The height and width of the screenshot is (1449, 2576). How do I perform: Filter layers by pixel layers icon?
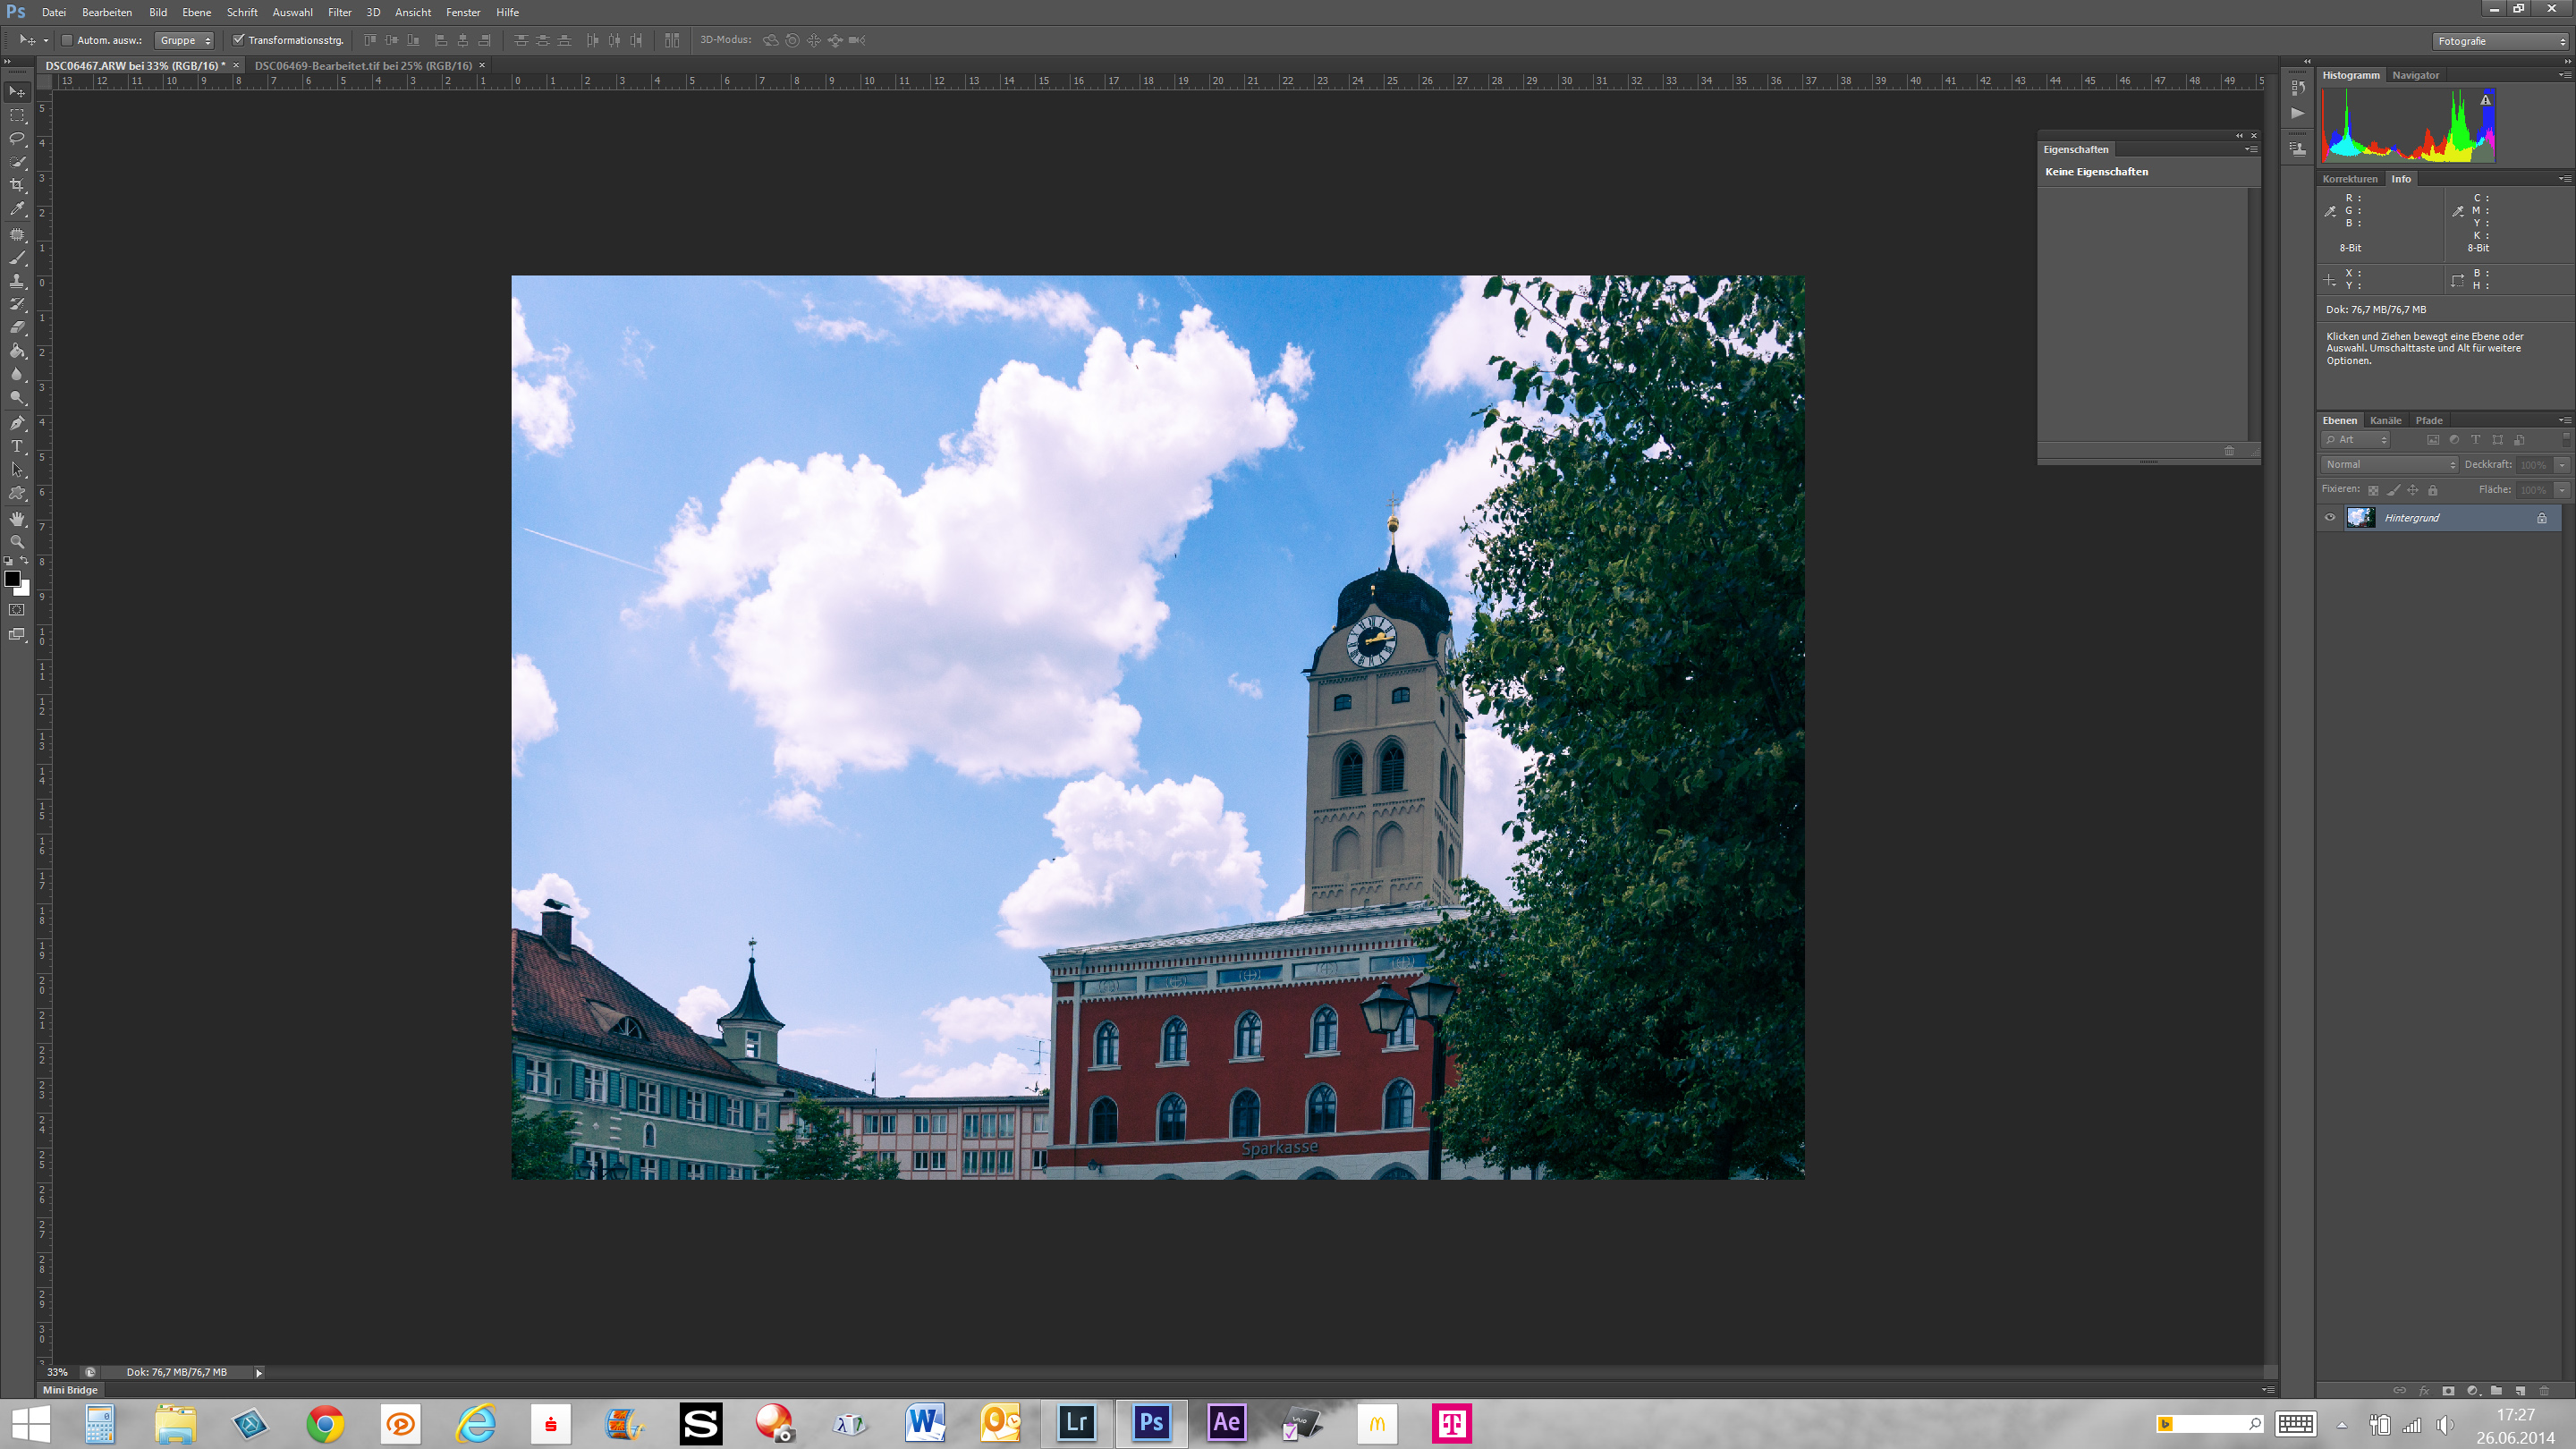point(2433,440)
